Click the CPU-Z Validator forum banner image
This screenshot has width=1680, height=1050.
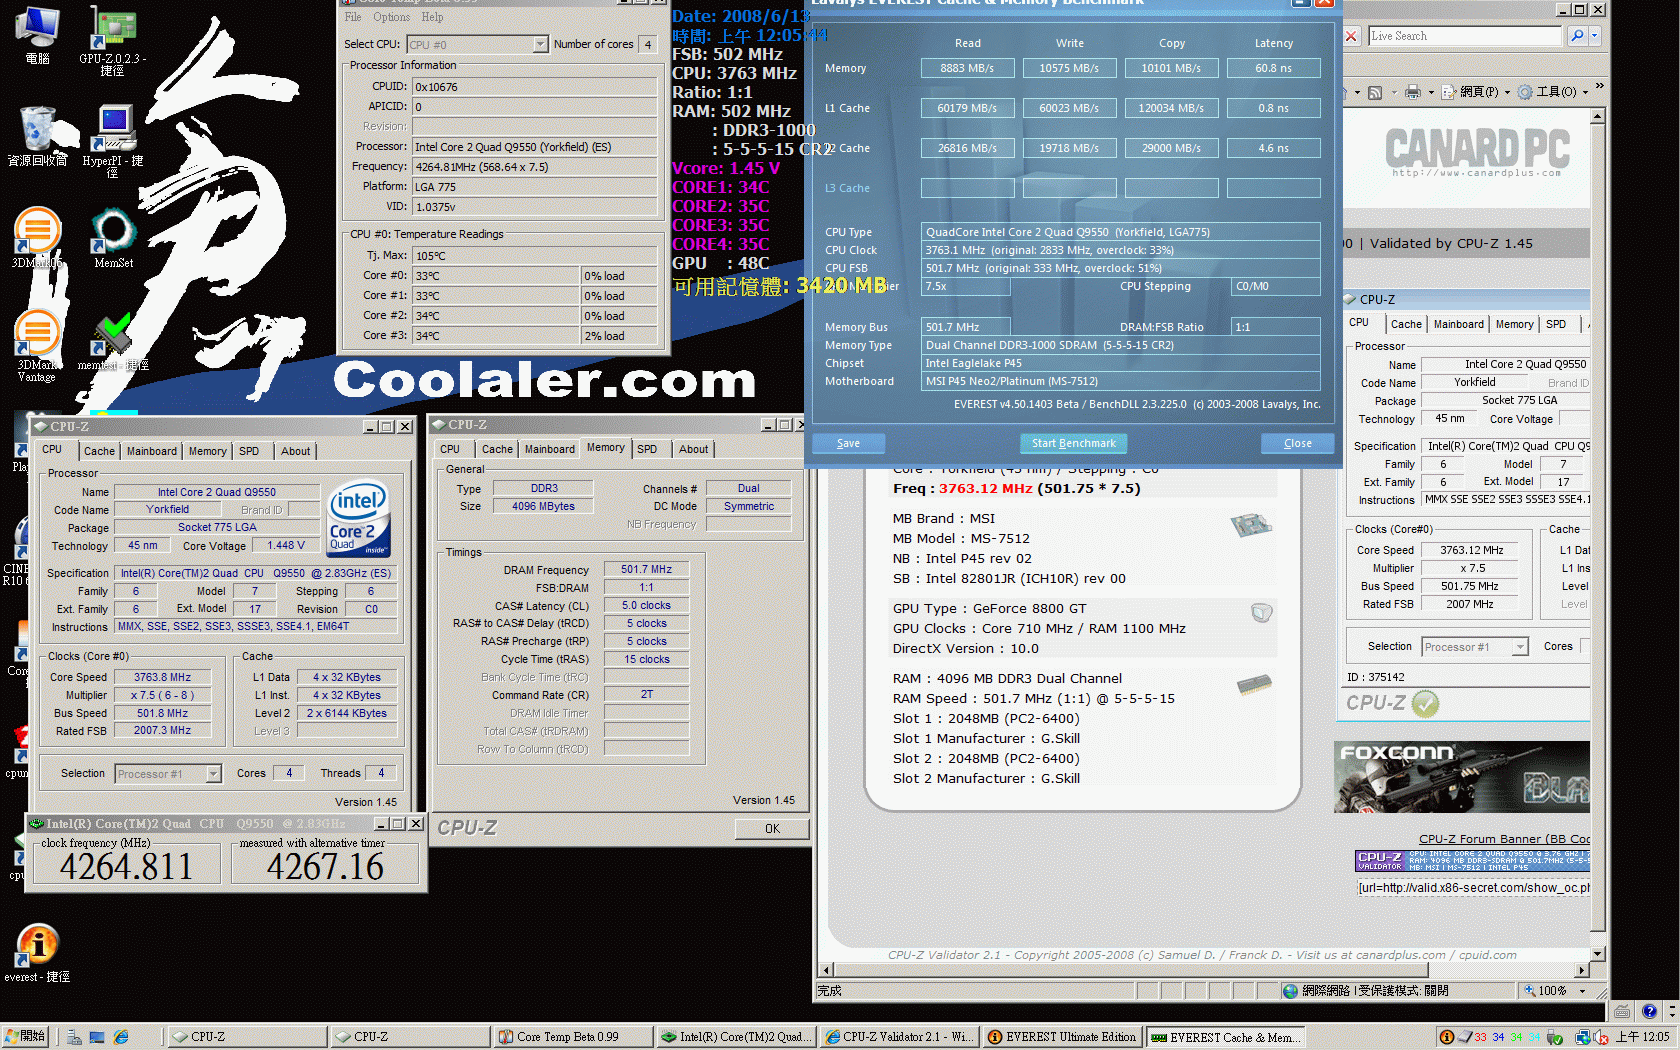click(1472, 860)
